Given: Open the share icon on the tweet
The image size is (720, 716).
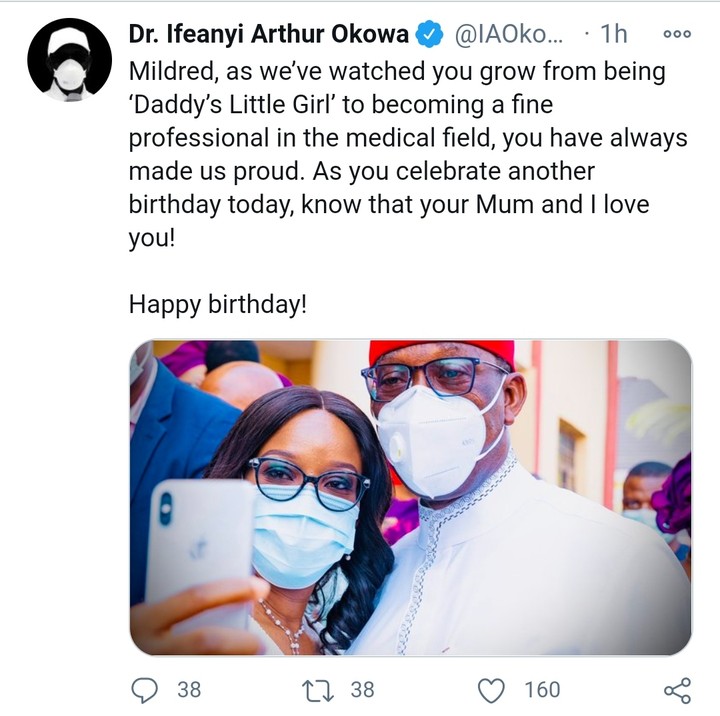Looking at the screenshot, I should 677,689.
